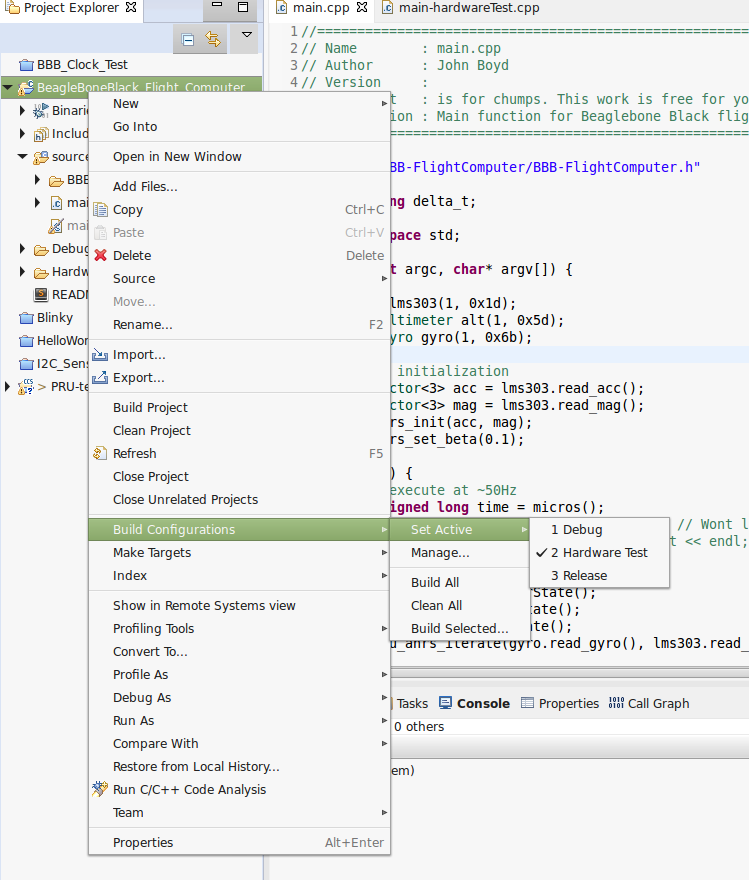Collapse the BeagleBoneBlack_Flight_Computer project node
The image size is (749, 880).
click(8, 88)
